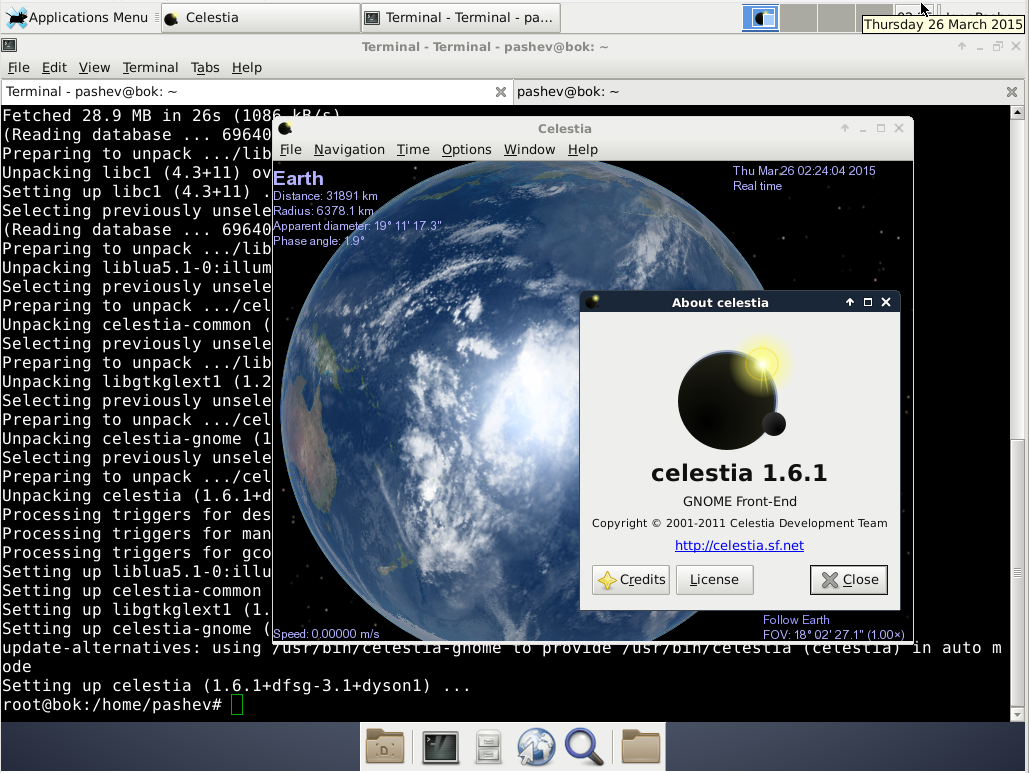Click the 'GNOME Front-End' text
The image size is (1029, 773).
[740, 502]
